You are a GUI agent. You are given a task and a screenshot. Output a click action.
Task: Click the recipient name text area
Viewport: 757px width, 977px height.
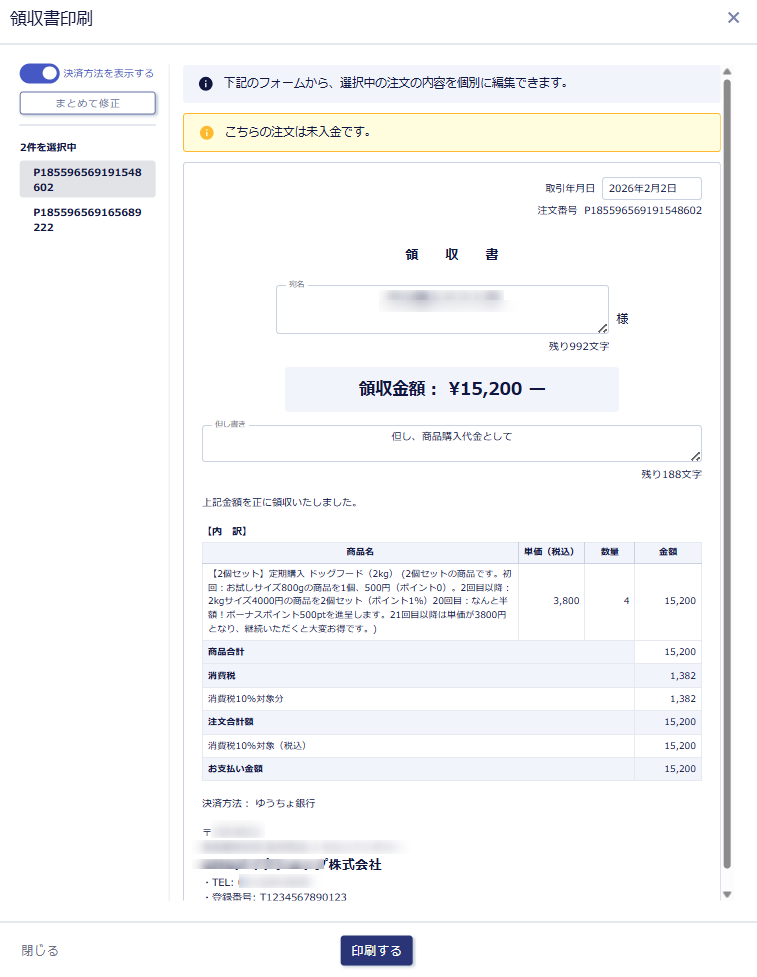[442, 309]
